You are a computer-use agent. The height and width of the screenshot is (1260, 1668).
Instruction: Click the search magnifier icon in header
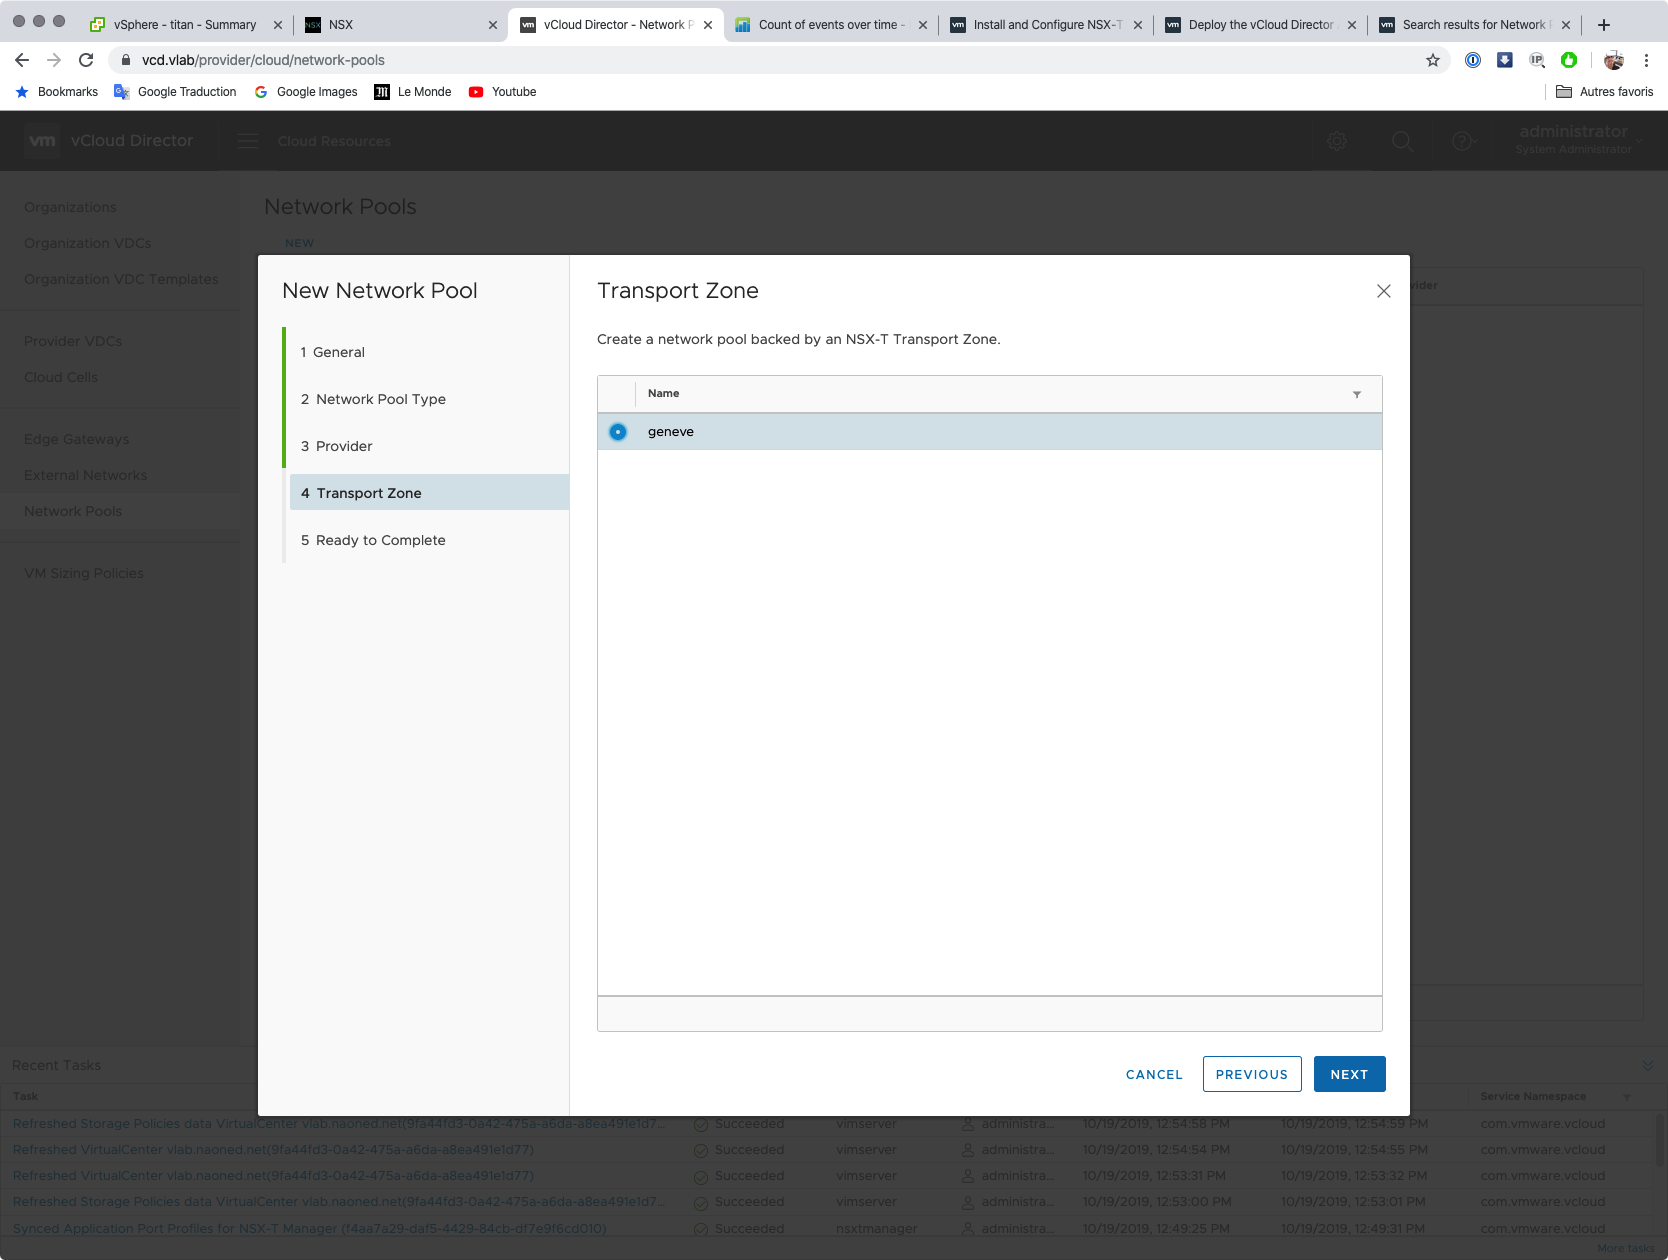pyautogui.click(x=1403, y=141)
